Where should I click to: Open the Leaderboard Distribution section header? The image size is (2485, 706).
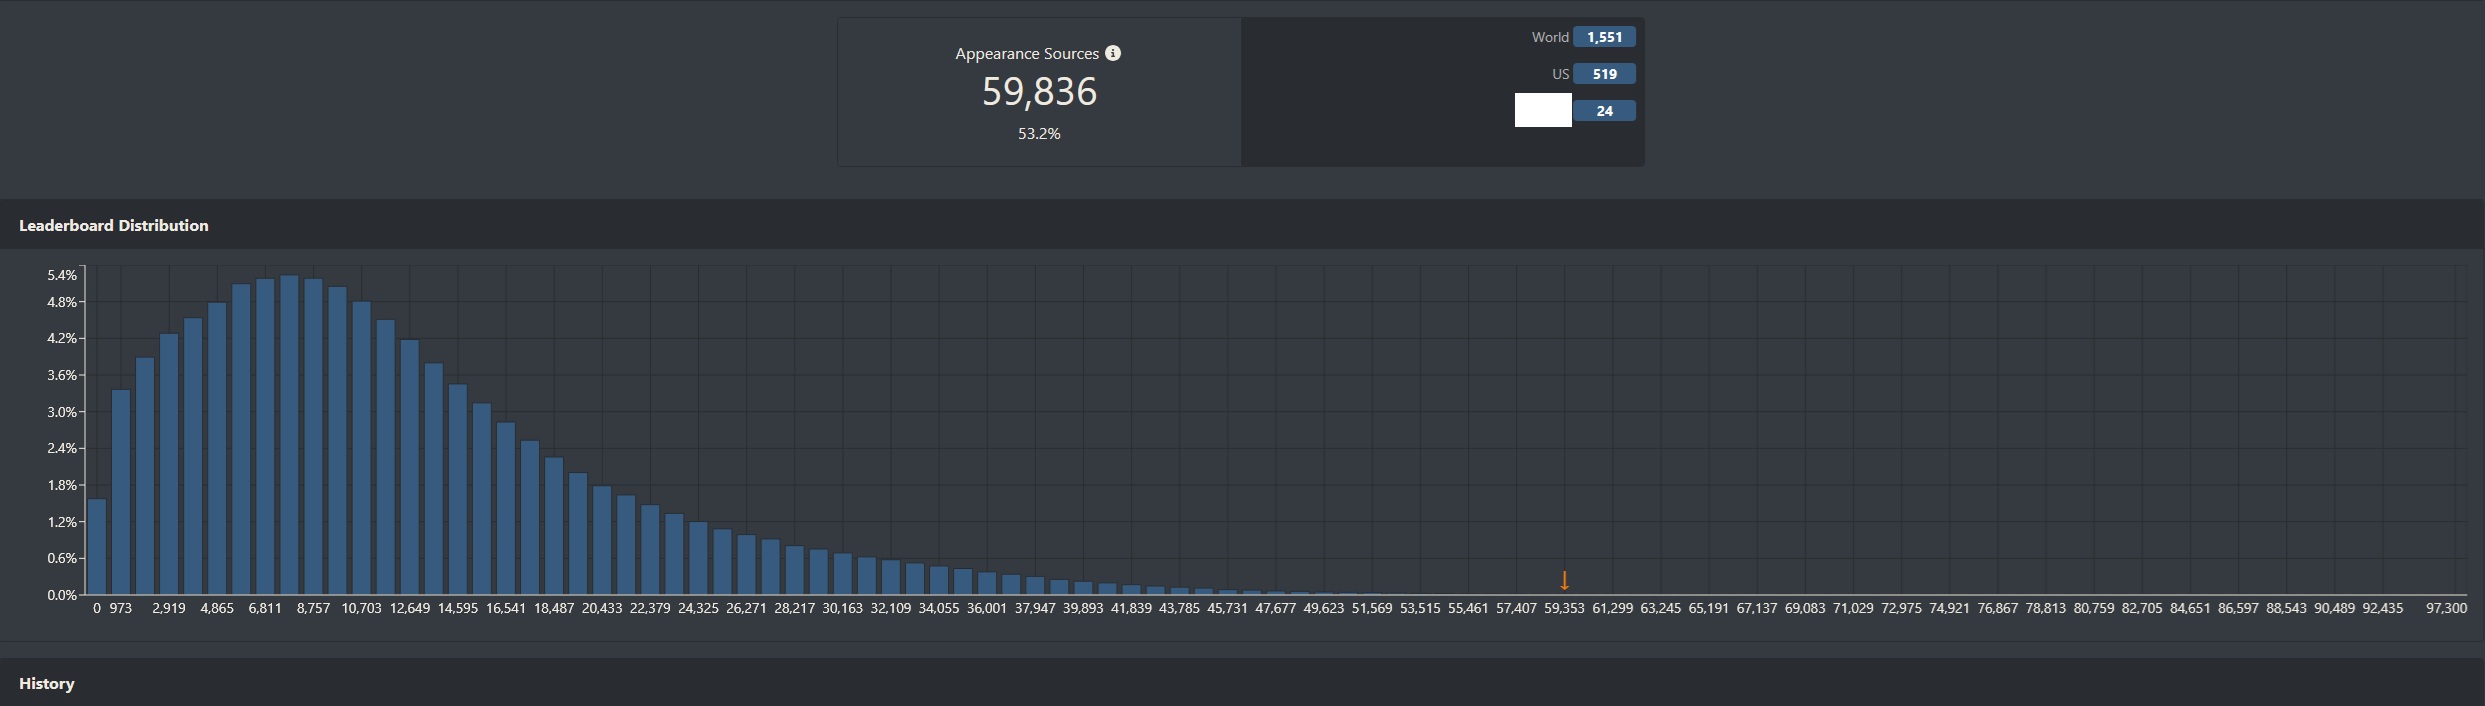[x=1242, y=225]
